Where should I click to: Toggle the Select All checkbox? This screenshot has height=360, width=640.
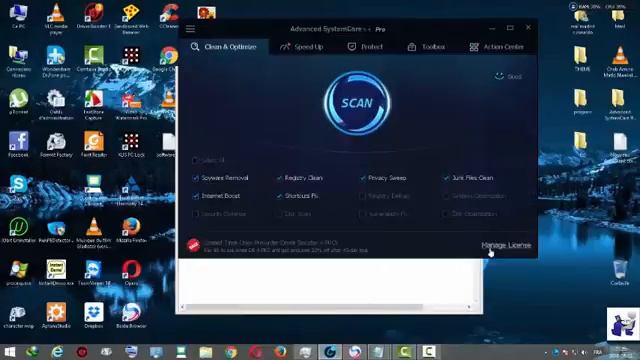[195, 160]
